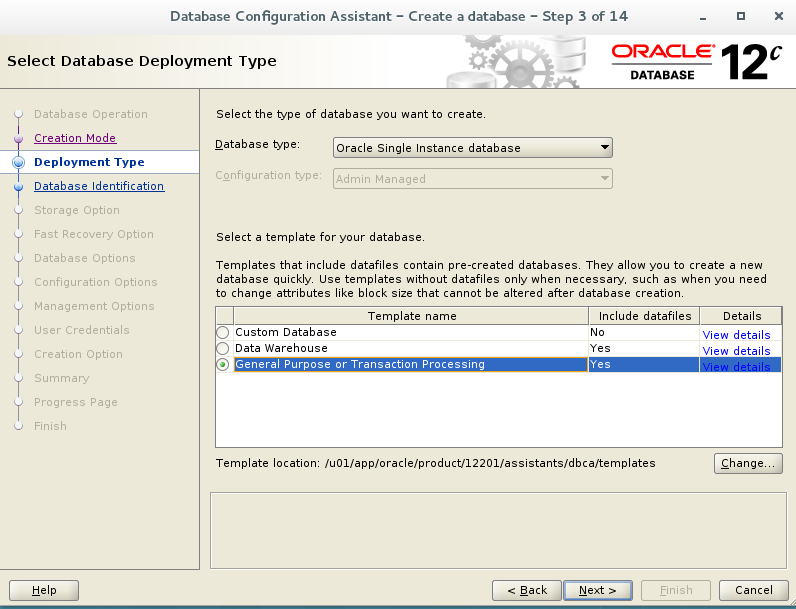This screenshot has width=796, height=609.
Task: Click the 'Yes' datafiles cell for Data Warehouse
Action: click(x=644, y=349)
